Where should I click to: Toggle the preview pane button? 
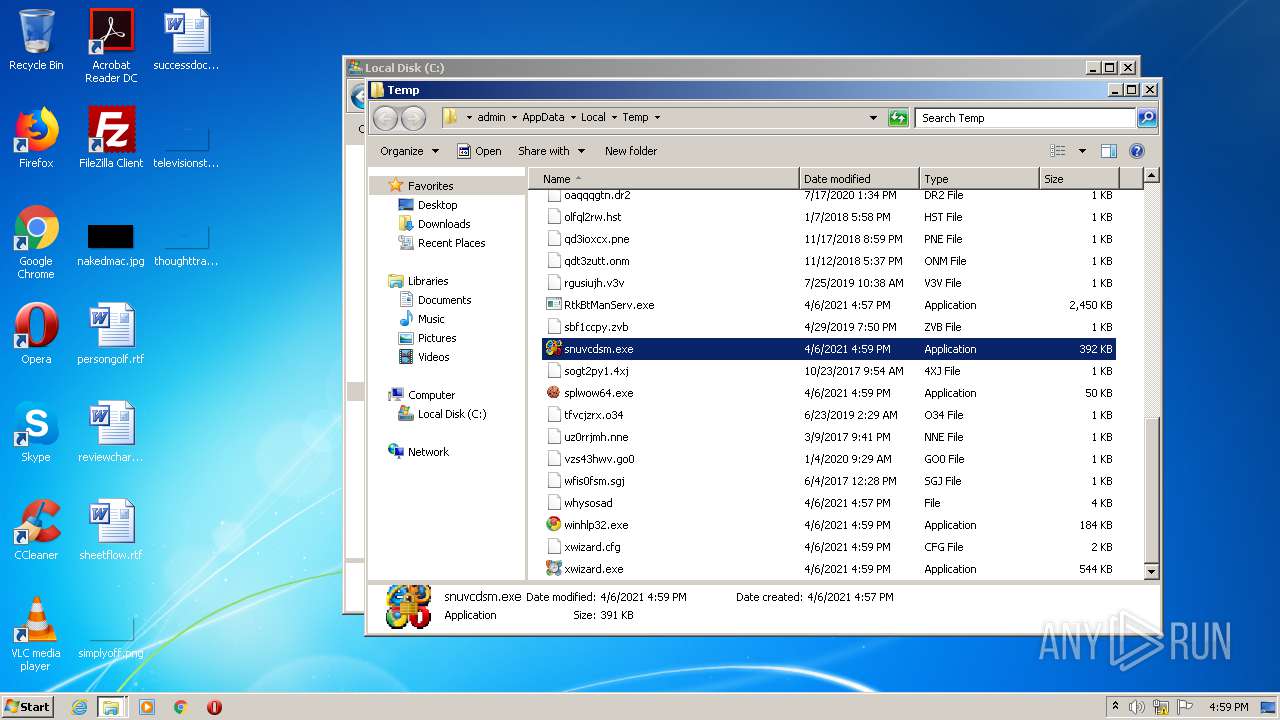tap(1108, 151)
